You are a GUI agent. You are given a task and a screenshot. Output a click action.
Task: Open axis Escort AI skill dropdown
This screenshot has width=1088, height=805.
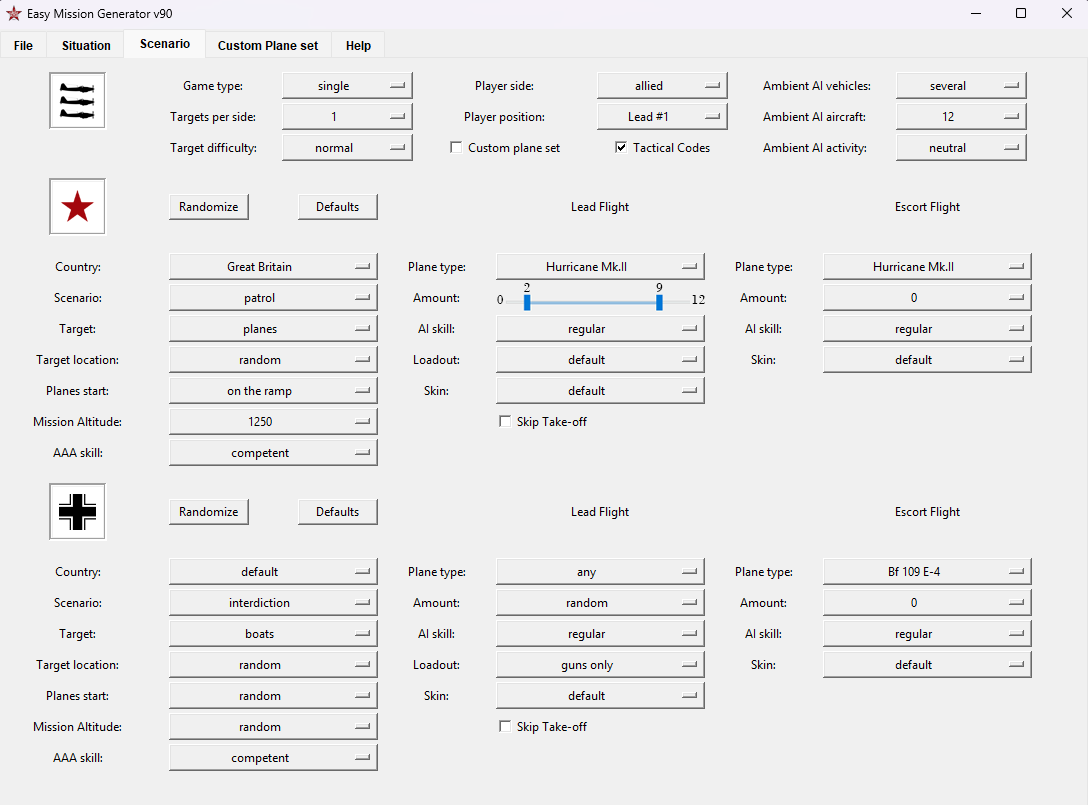tap(927, 634)
